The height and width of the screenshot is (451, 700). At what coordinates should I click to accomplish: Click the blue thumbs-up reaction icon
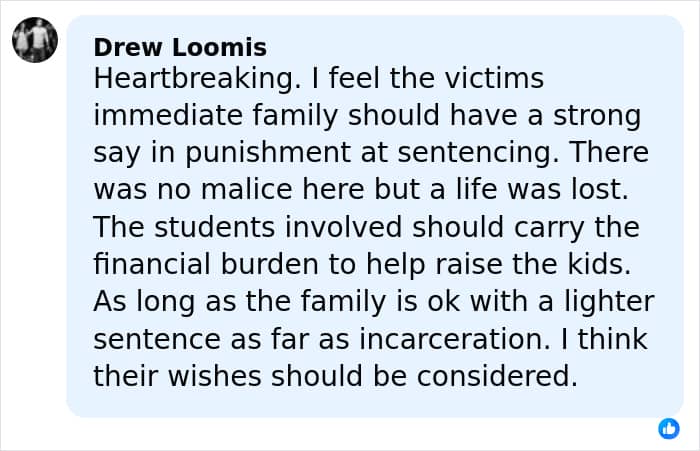click(x=669, y=428)
